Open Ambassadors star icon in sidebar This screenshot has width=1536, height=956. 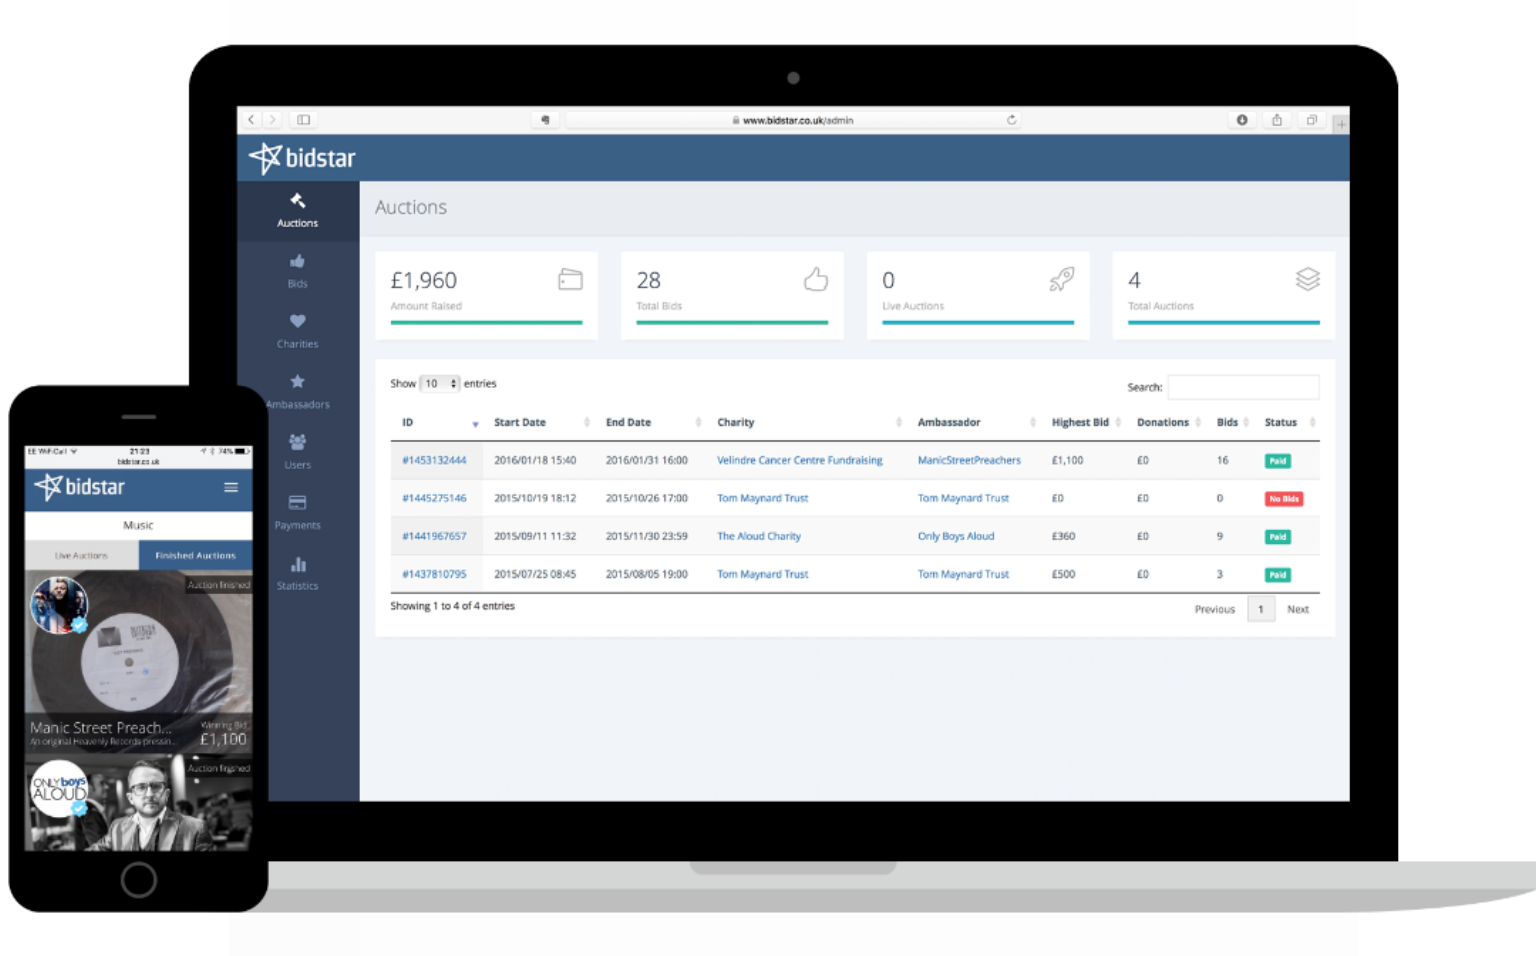point(297,391)
